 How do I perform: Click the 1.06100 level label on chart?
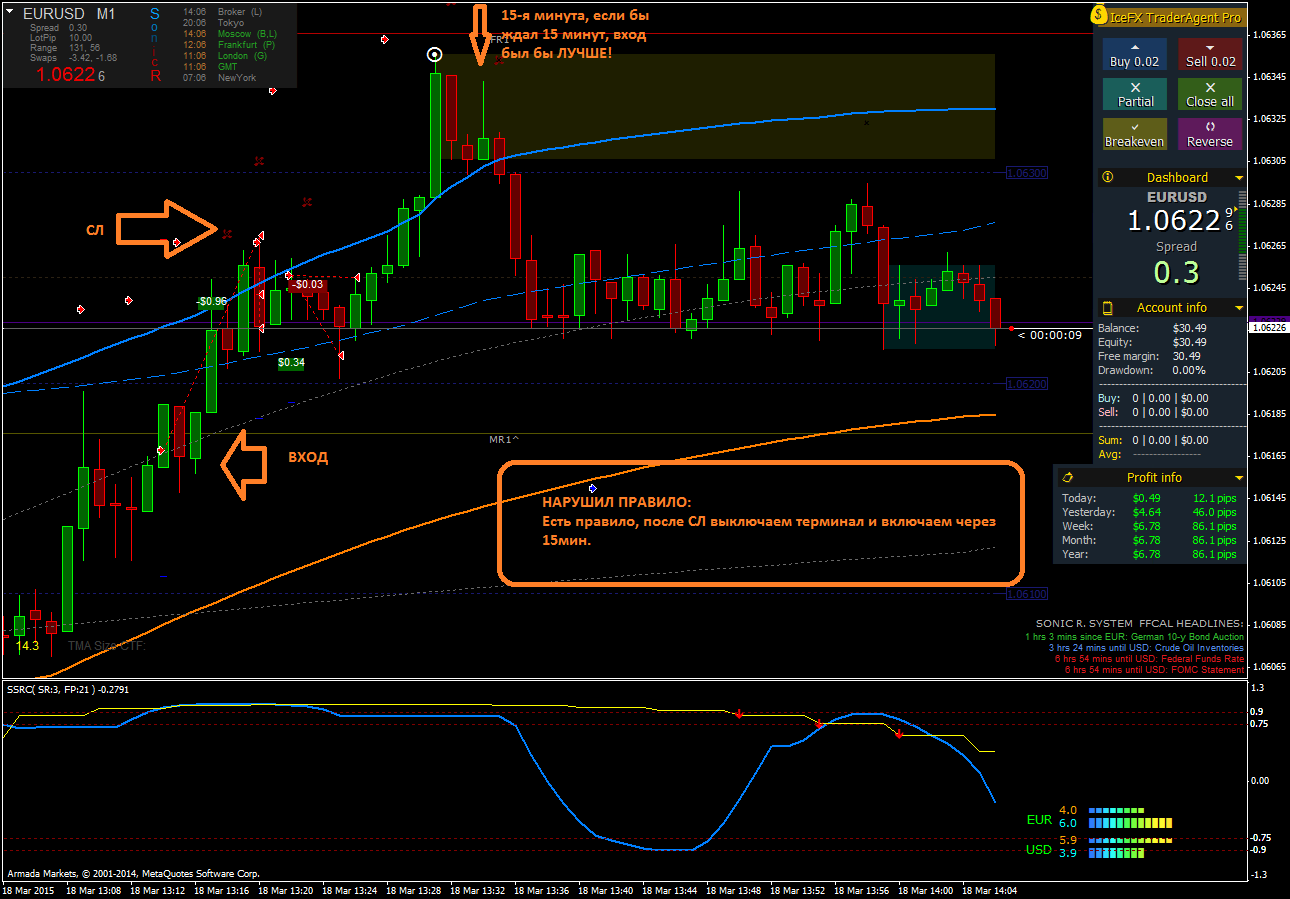pyautogui.click(x=1027, y=594)
